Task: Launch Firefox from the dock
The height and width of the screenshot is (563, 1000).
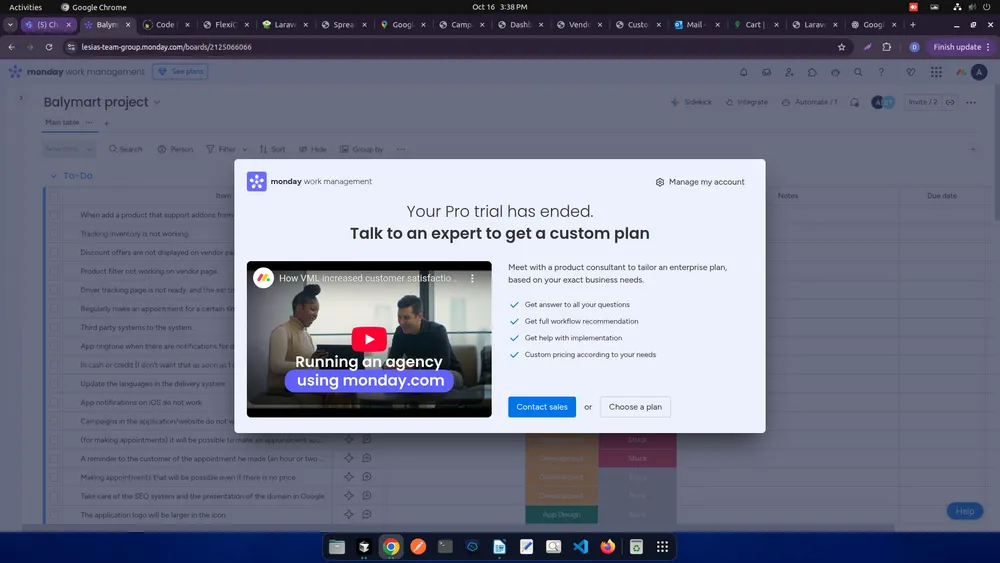Action: (608, 547)
